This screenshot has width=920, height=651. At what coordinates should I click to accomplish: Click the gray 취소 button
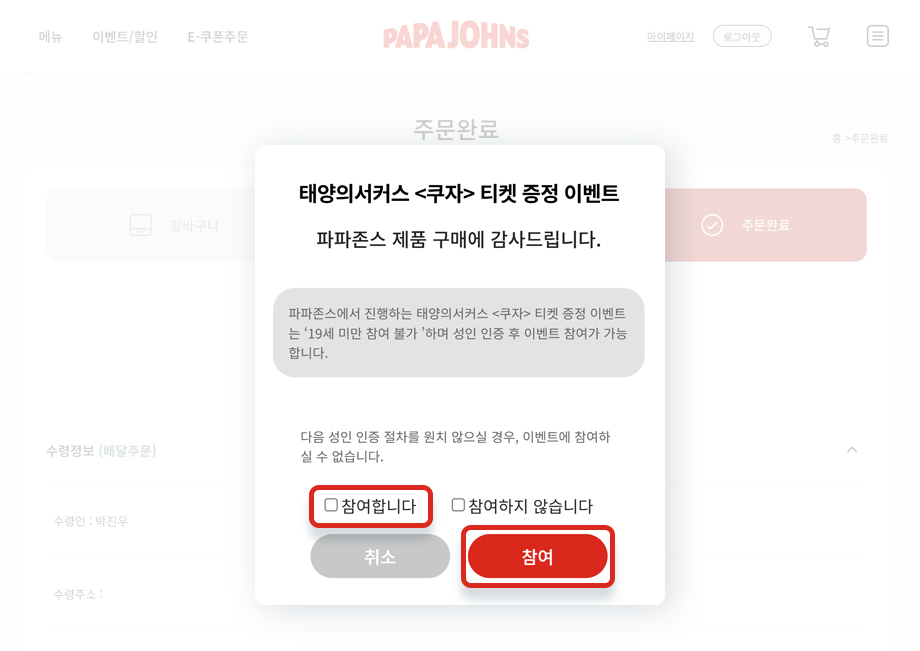[x=380, y=557]
